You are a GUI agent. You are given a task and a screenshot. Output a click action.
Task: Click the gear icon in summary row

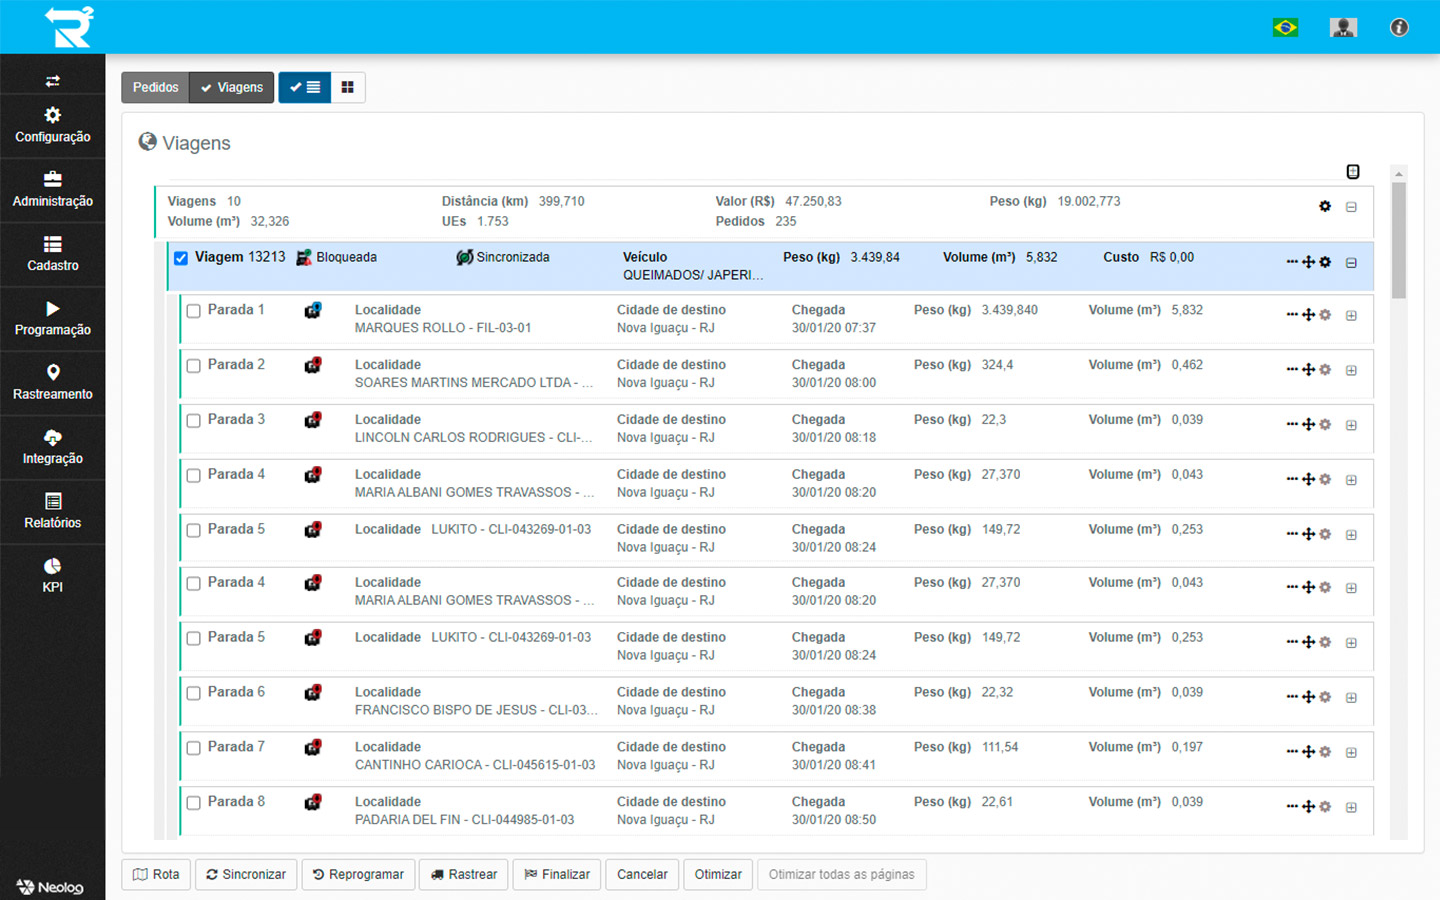tap(1325, 206)
